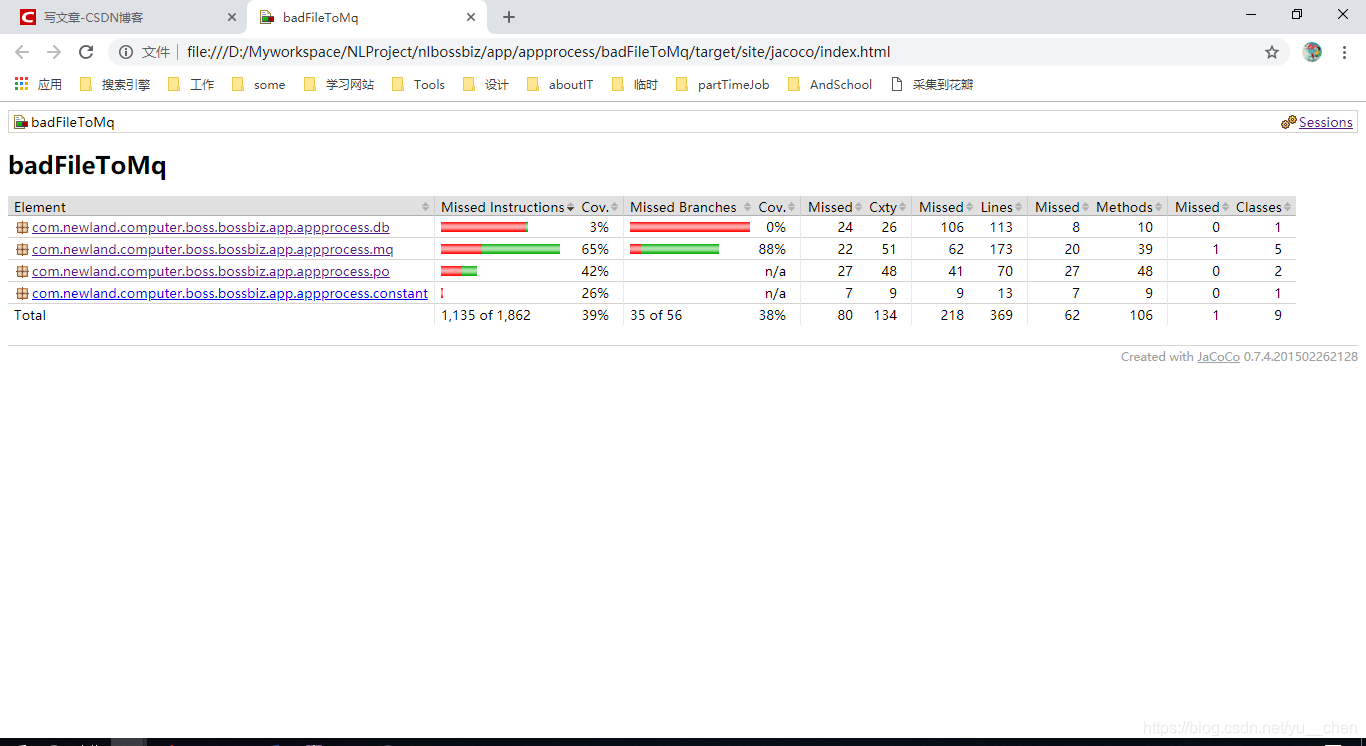Close the 写文章-CSDN博客 tab
Screen dimensions: 1366x746
(232, 17)
